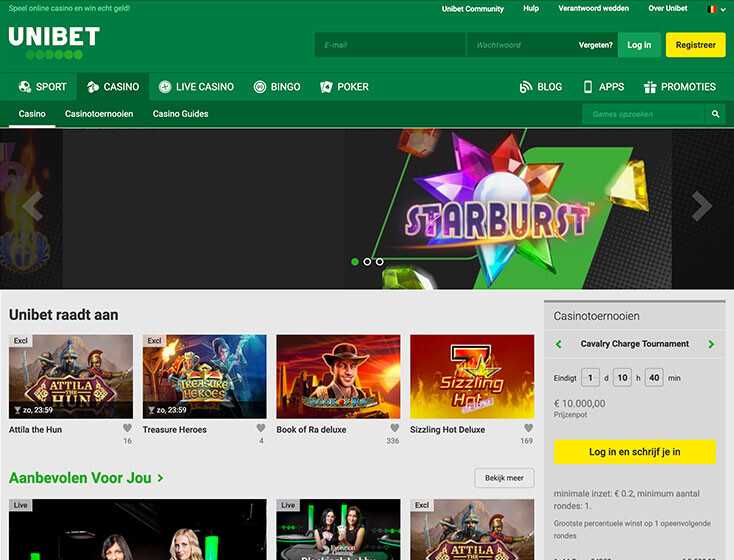
Task: Go to previous banner slide arrow
Action: pyautogui.click(x=33, y=206)
